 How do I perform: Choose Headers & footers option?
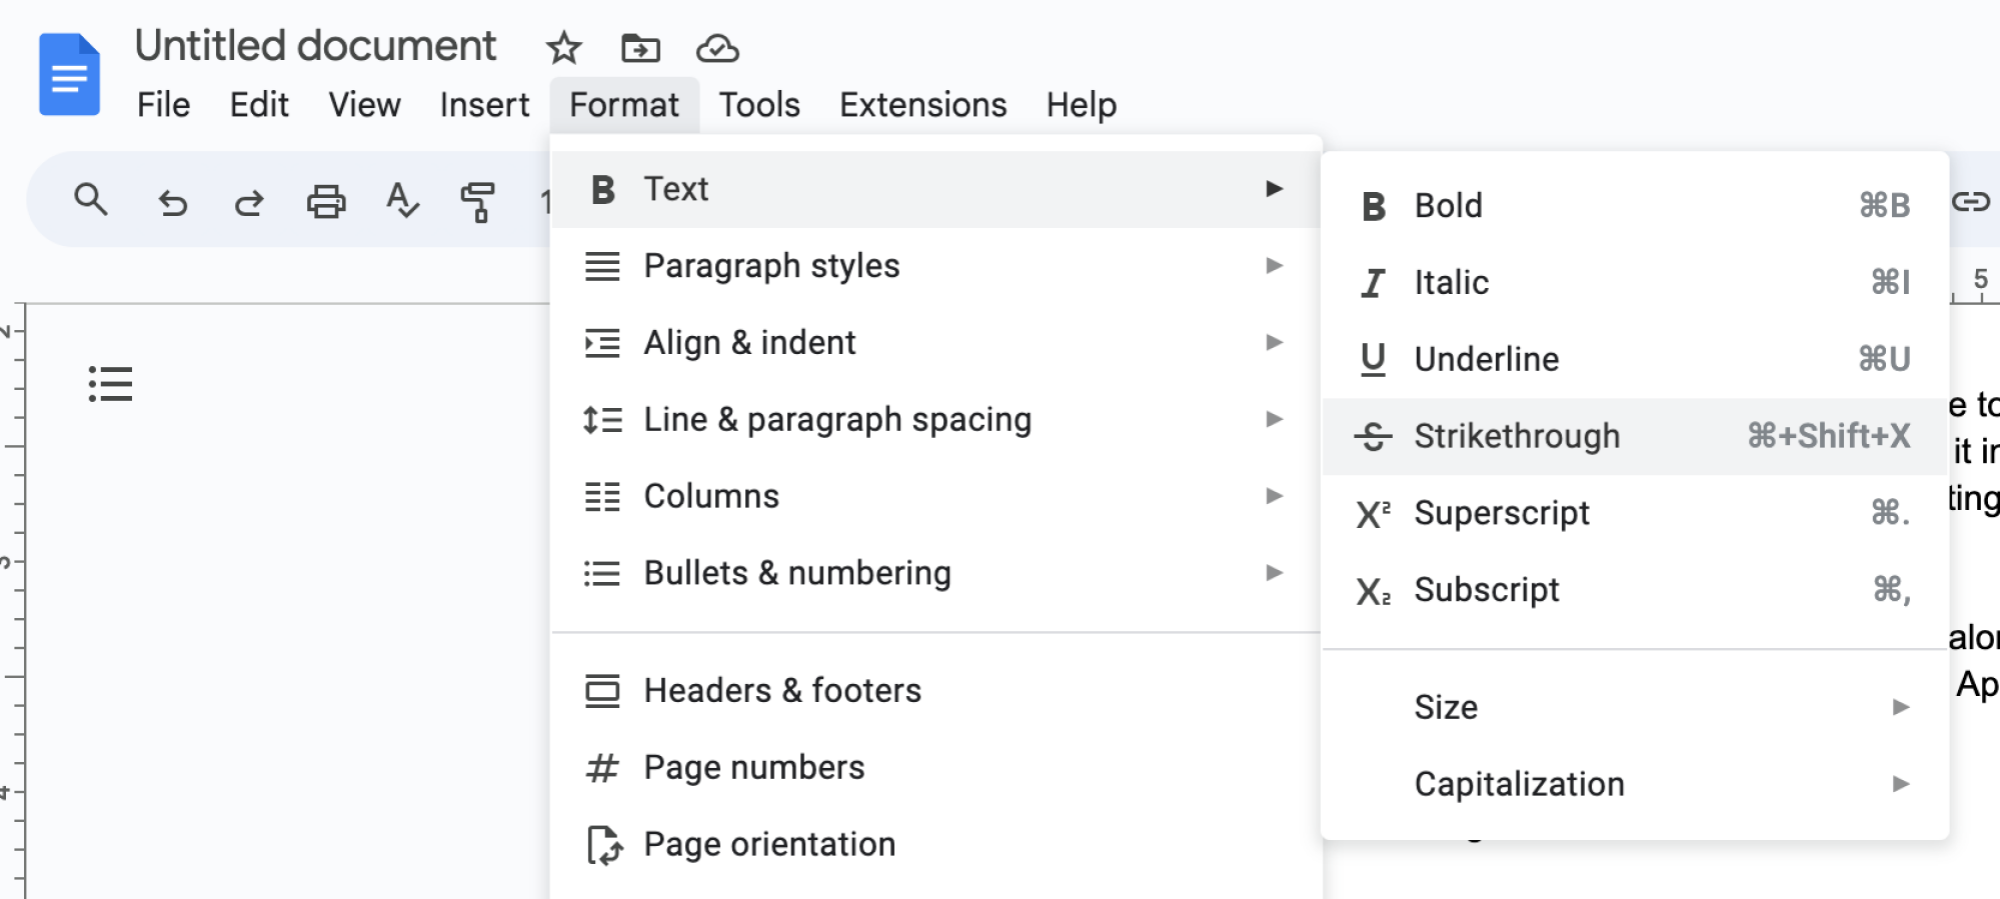click(936, 691)
